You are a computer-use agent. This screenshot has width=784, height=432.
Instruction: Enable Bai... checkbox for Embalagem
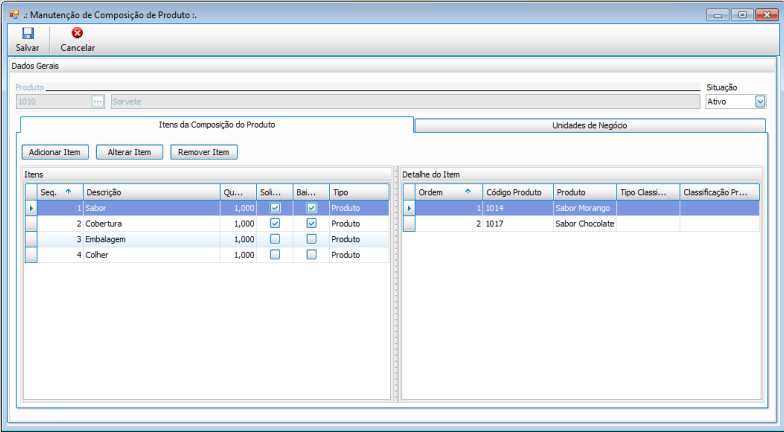coord(312,239)
